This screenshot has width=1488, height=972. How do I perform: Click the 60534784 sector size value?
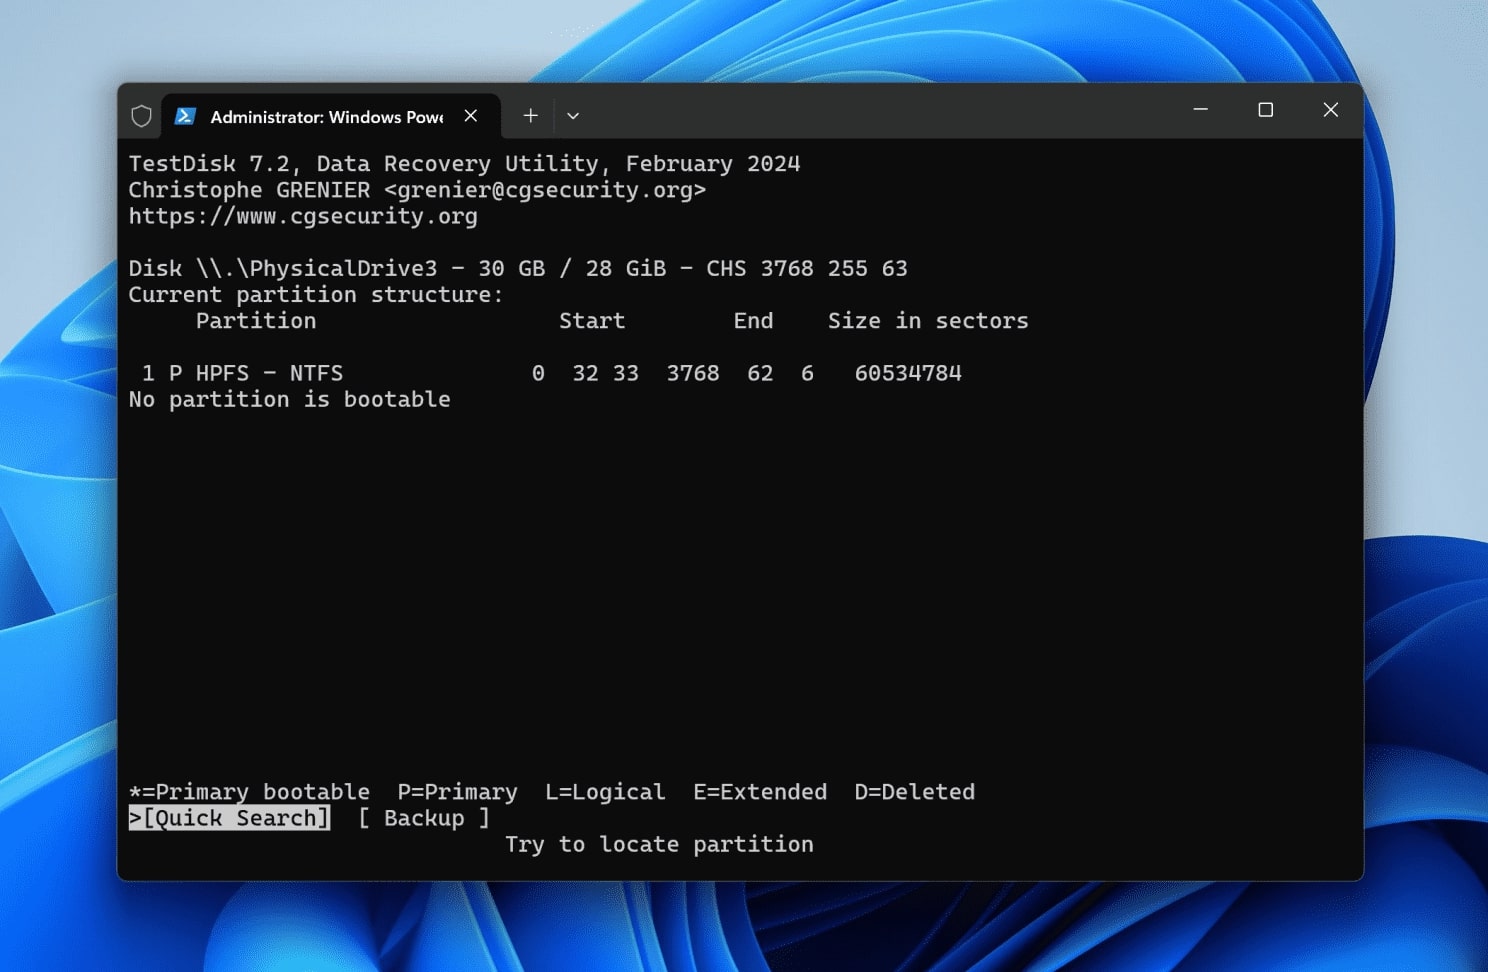(x=908, y=373)
